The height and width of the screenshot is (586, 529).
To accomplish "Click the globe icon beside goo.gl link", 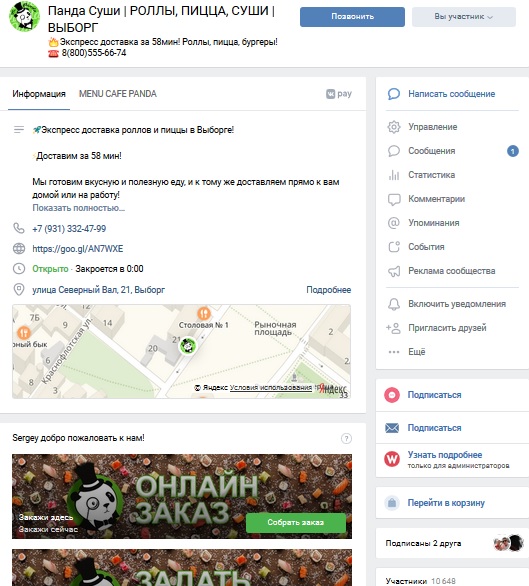I will tap(19, 249).
